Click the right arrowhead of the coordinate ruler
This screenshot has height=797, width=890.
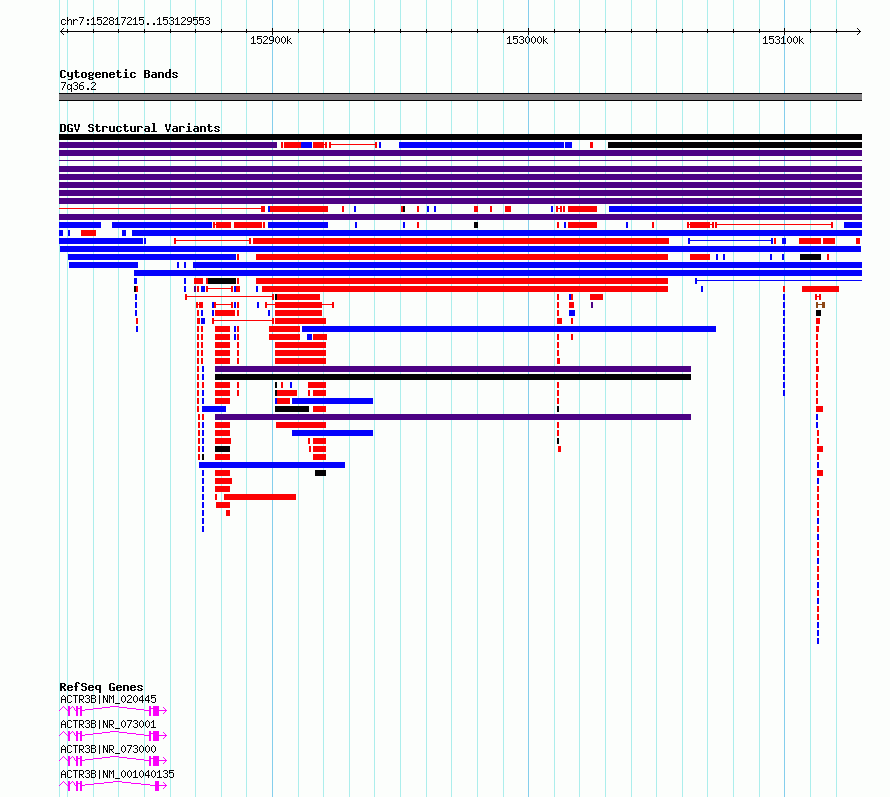(859, 31)
